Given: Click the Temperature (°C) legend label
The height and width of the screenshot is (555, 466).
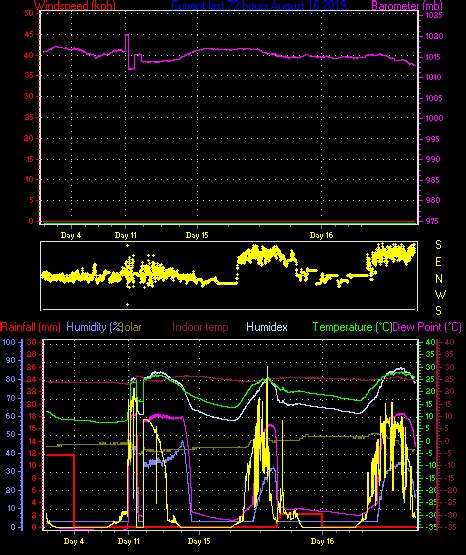Looking at the screenshot, I should pyautogui.click(x=352, y=327).
